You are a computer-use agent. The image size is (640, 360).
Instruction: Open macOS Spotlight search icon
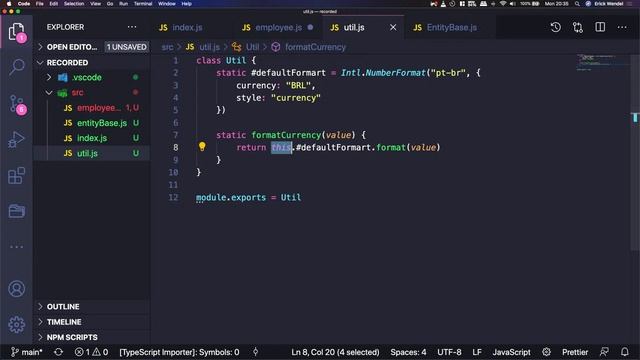pyautogui.click(x=577, y=4)
